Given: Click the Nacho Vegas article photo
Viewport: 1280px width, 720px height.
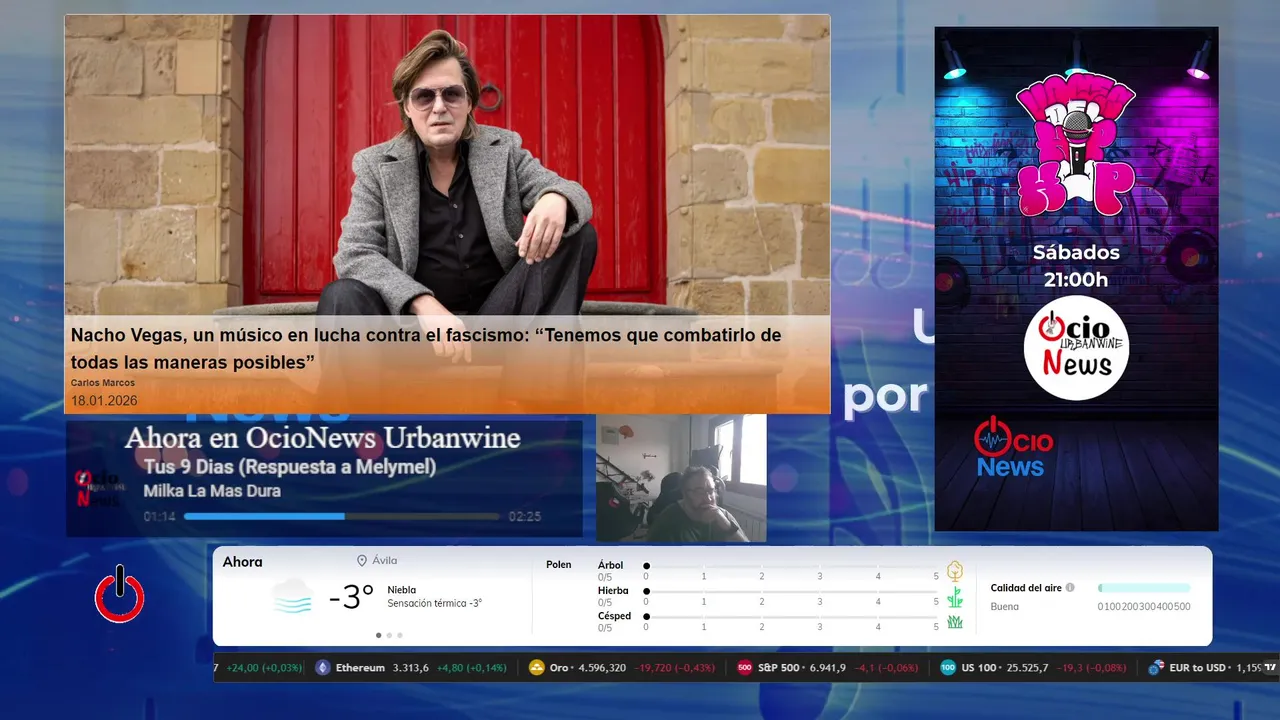Looking at the screenshot, I should (x=447, y=166).
